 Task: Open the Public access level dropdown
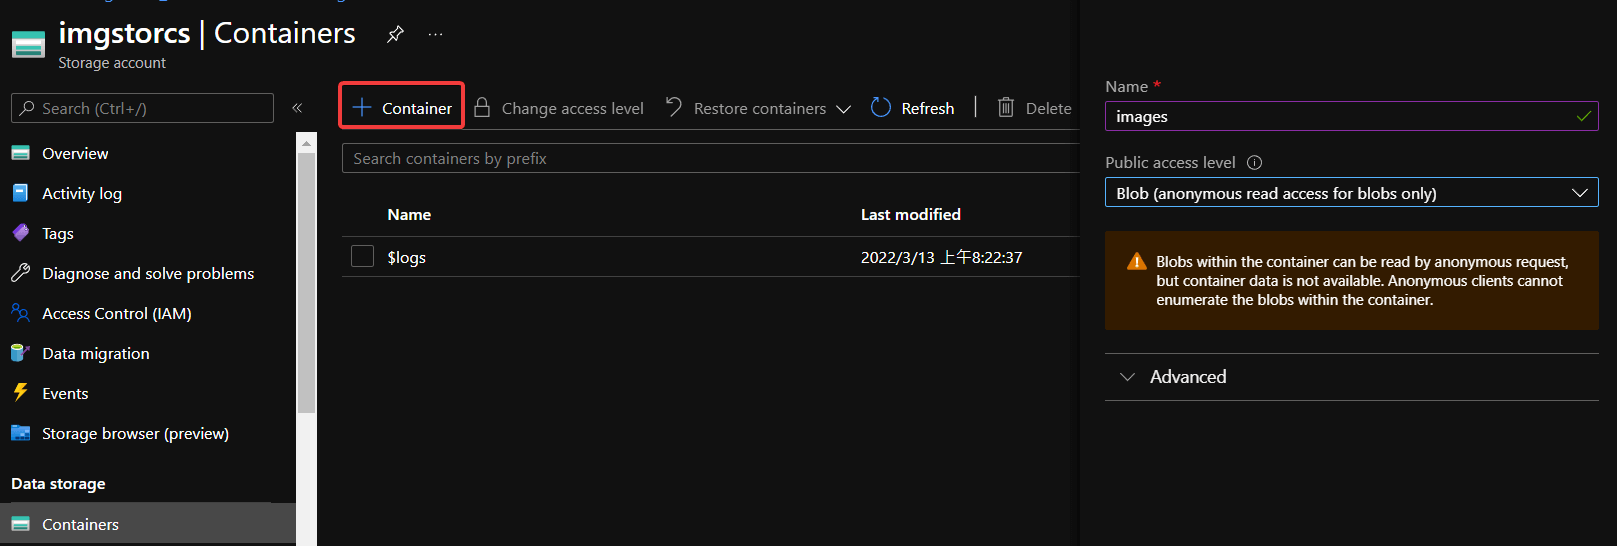[x=1350, y=193]
